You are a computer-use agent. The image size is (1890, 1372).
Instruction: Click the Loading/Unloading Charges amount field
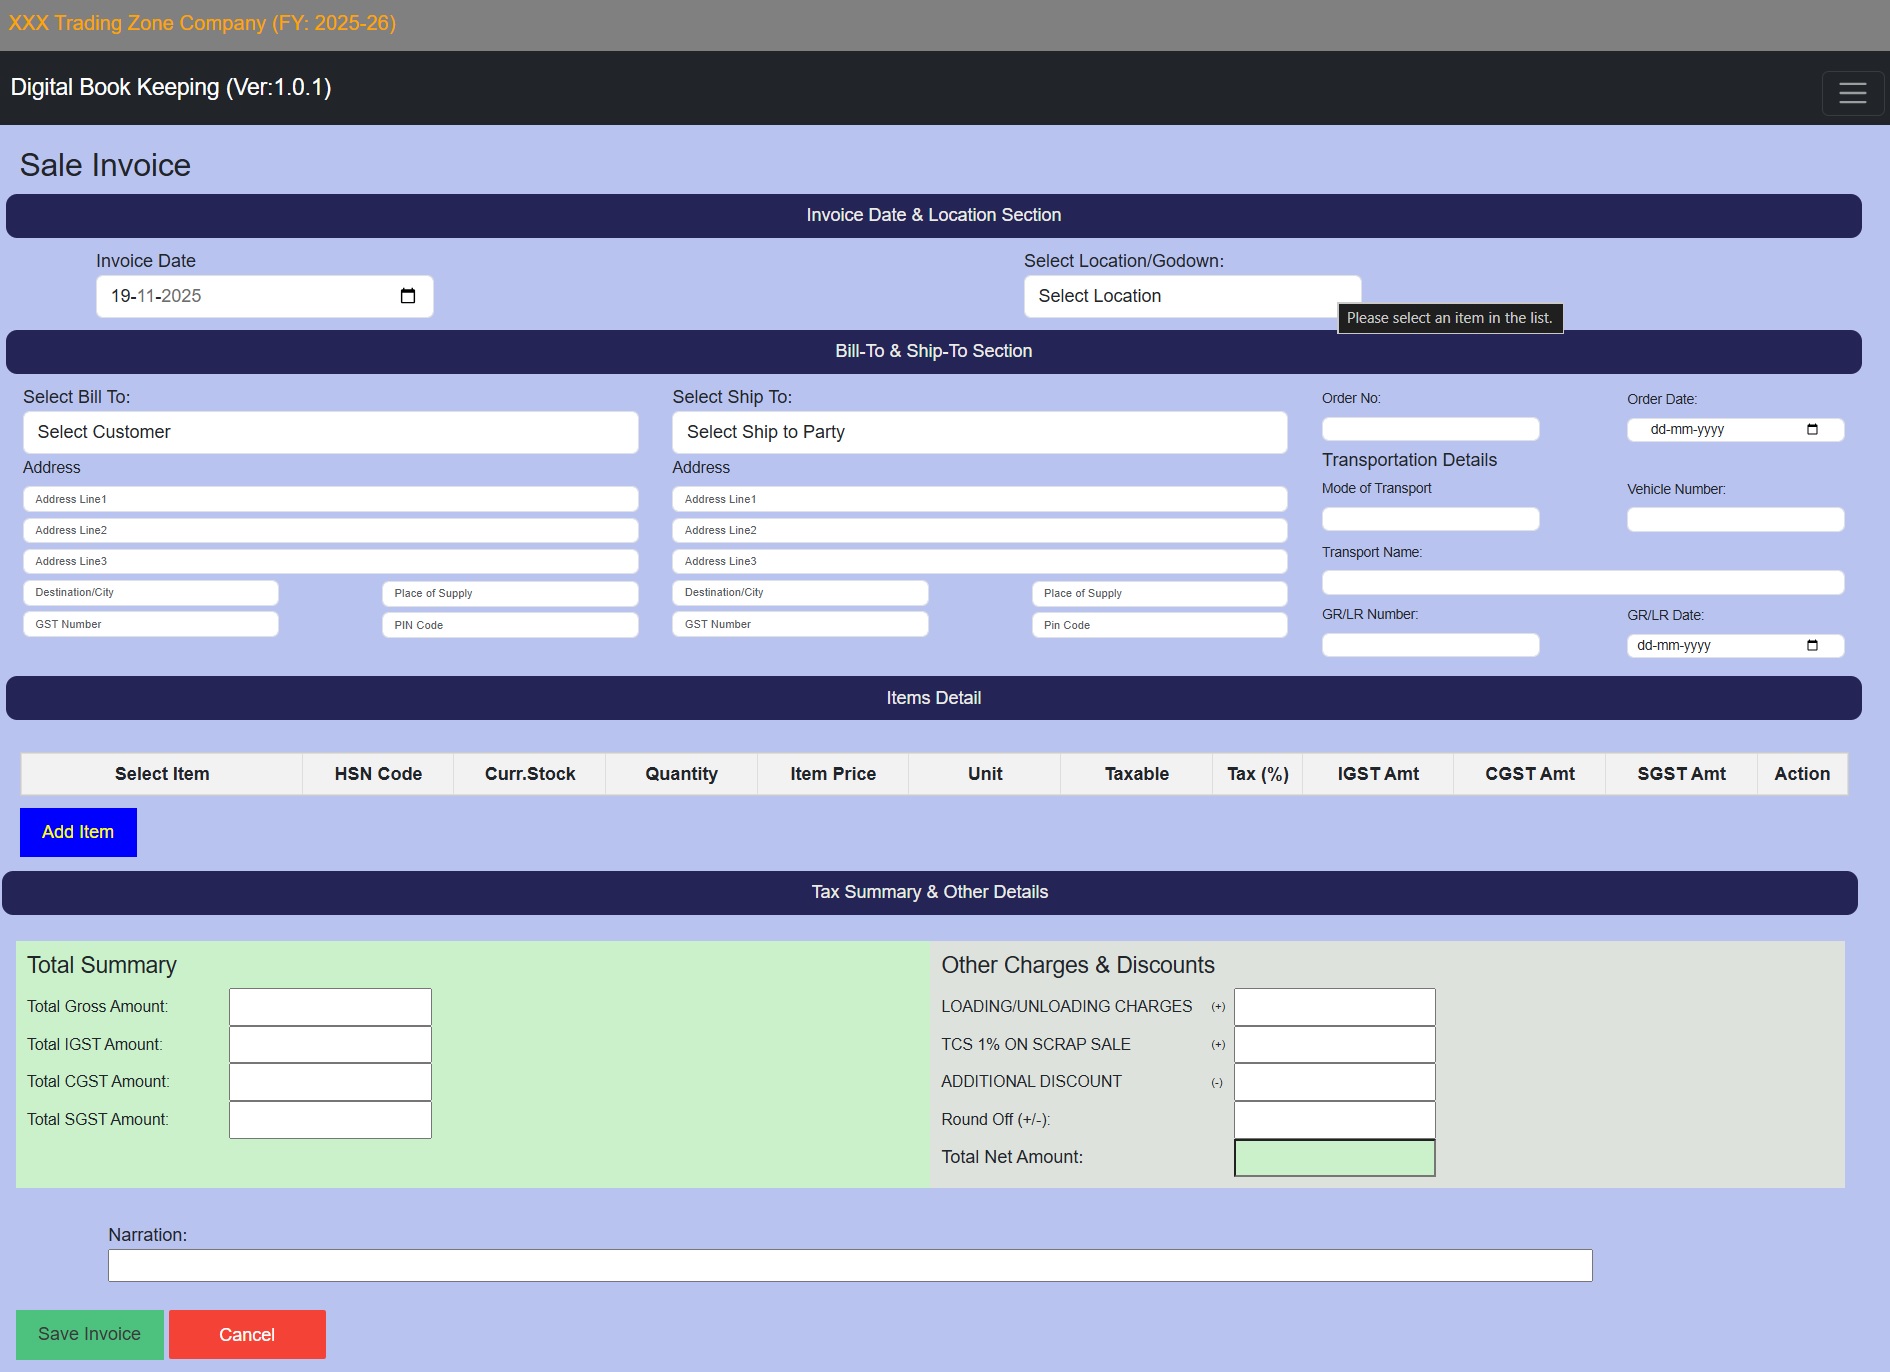(x=1334, y=1007)
